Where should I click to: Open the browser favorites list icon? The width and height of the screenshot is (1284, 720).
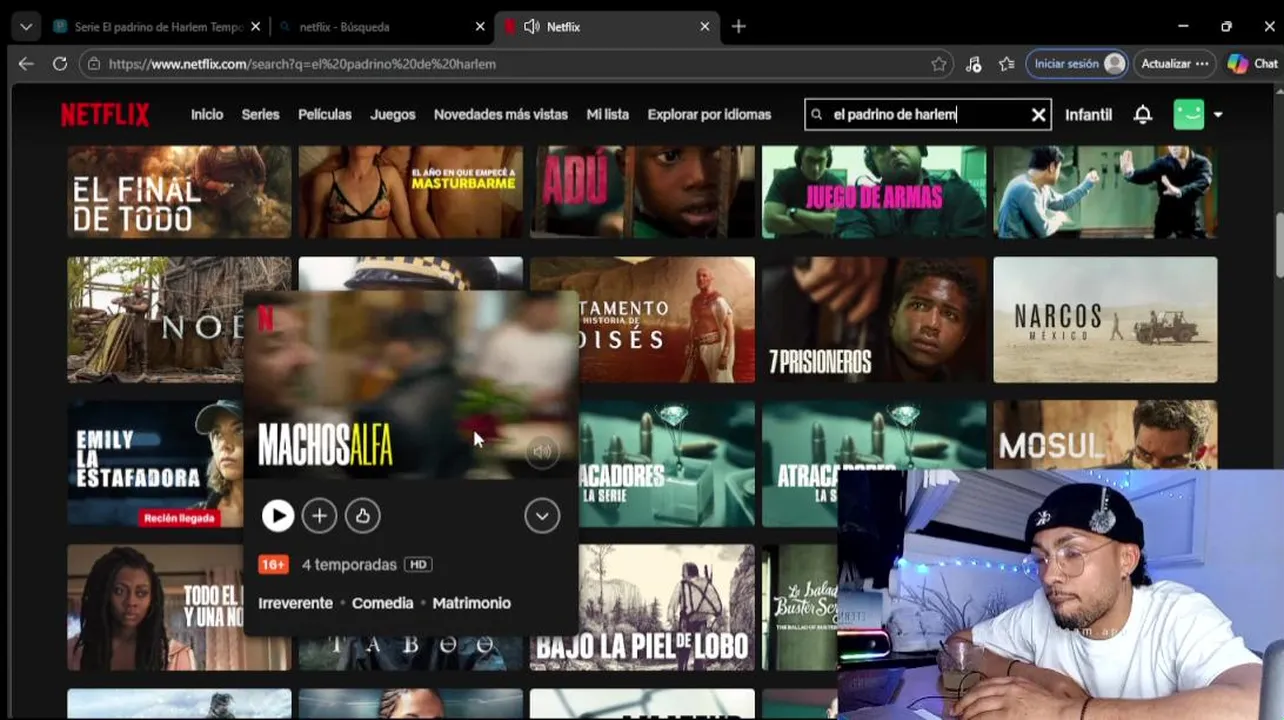pos(1007,64)
